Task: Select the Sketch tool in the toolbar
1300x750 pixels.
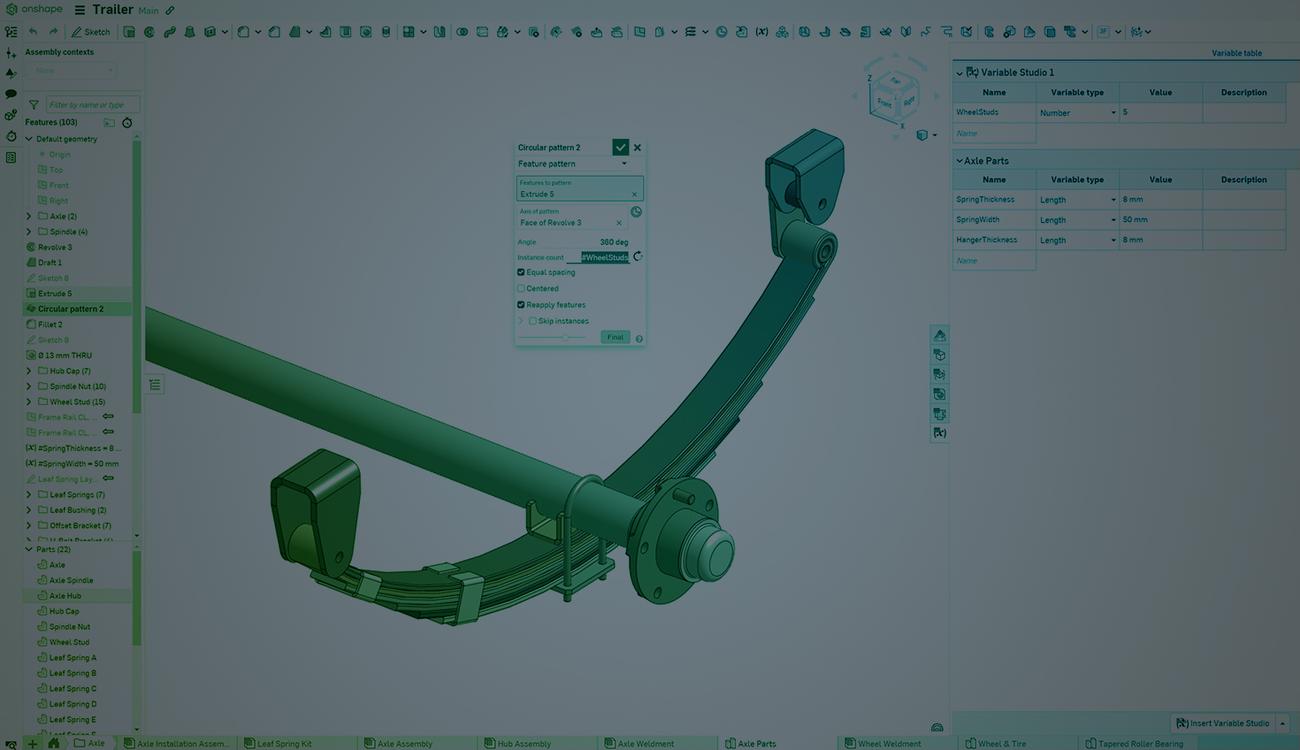Action: (x=93, y=31)
